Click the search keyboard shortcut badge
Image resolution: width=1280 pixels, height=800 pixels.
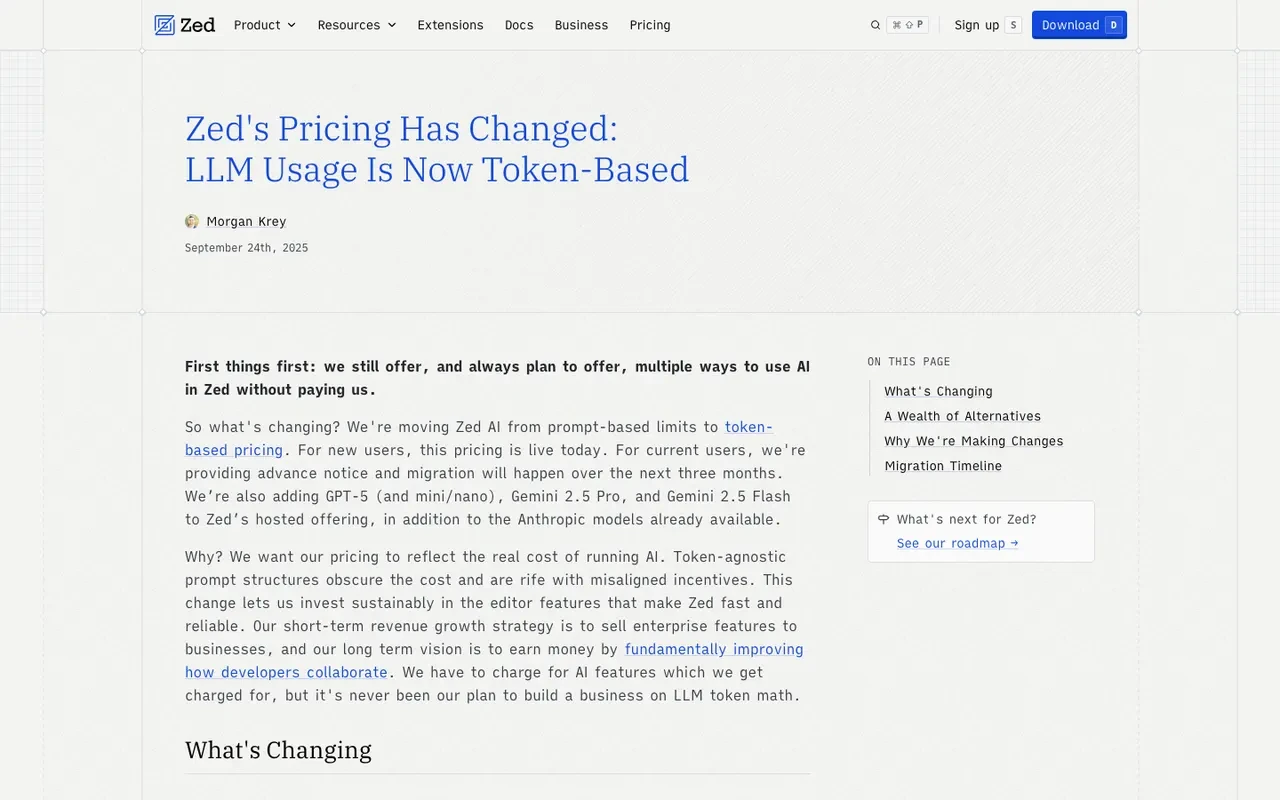tap(907, 25)
